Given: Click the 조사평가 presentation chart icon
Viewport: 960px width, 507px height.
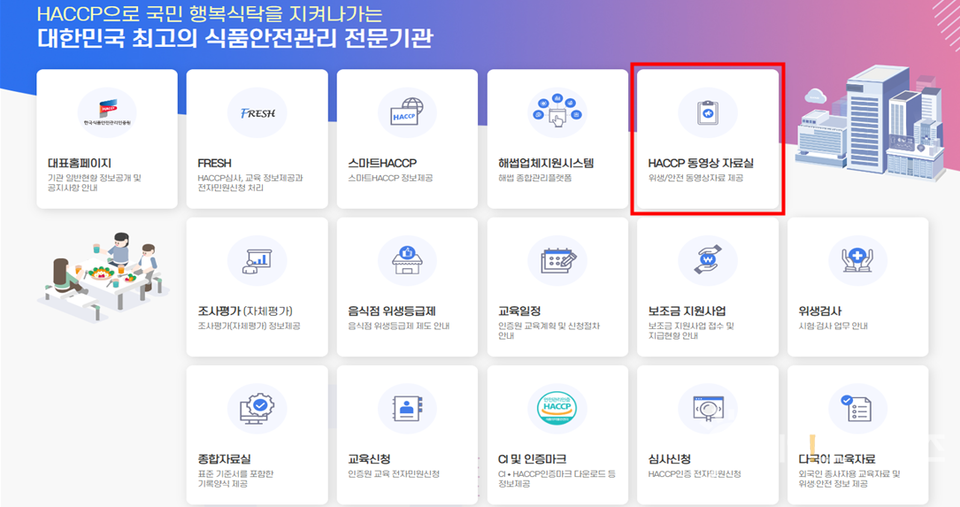Looking at the screenshot, I should click(x=257, y=261).
